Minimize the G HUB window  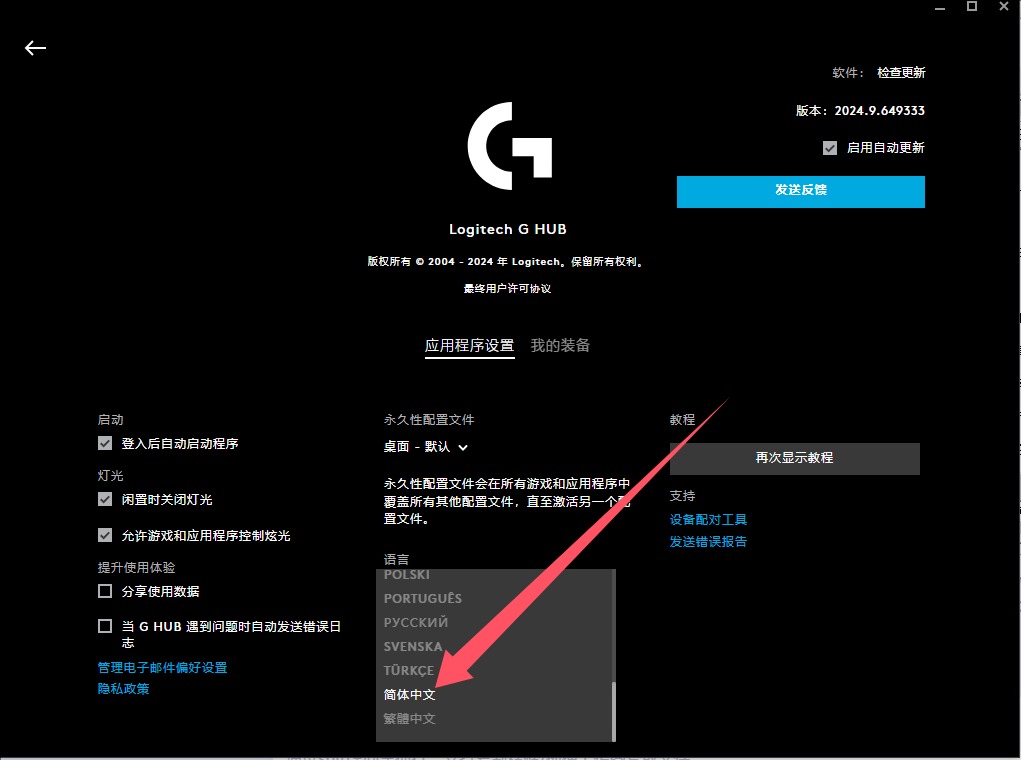940,8
